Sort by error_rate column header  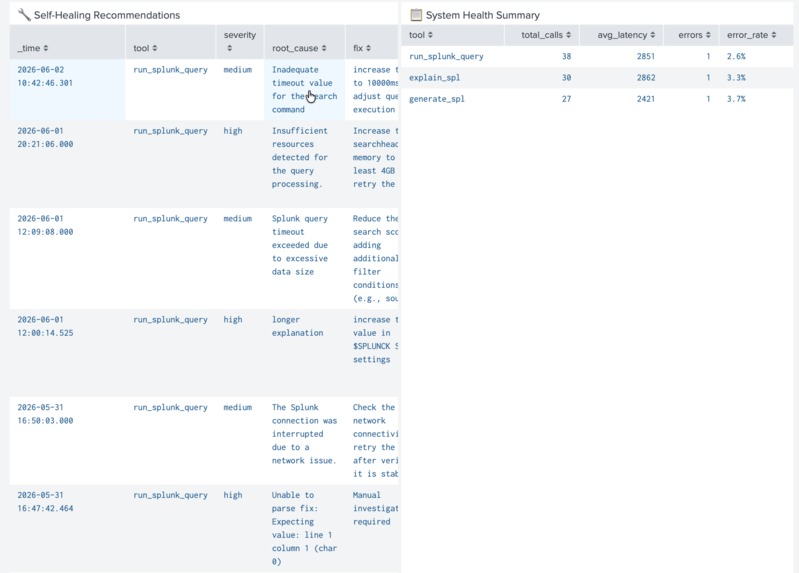(752, 35)
